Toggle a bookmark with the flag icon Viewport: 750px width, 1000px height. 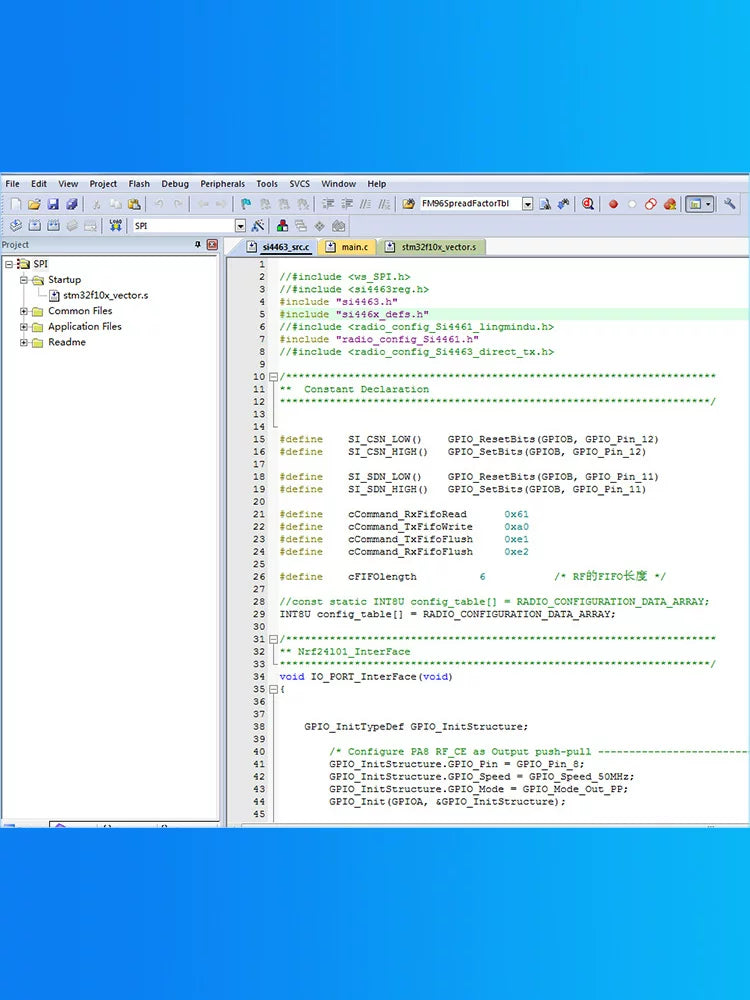tap(246, 204)
